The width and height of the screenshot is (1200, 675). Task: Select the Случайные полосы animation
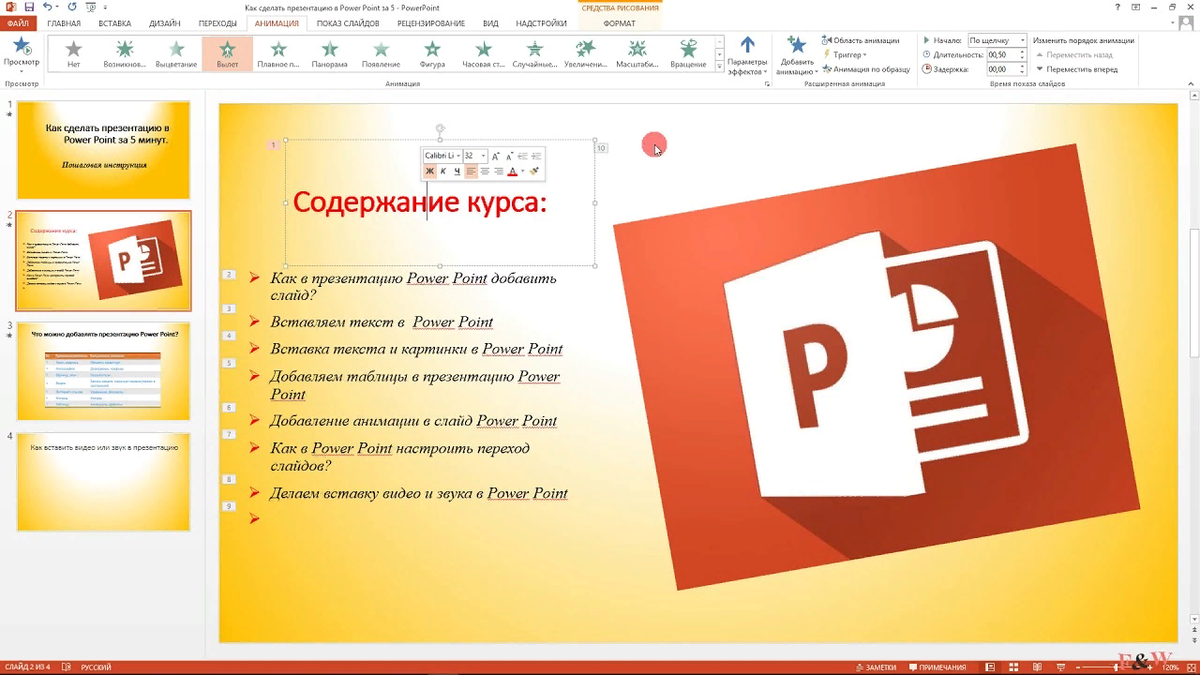534,53
